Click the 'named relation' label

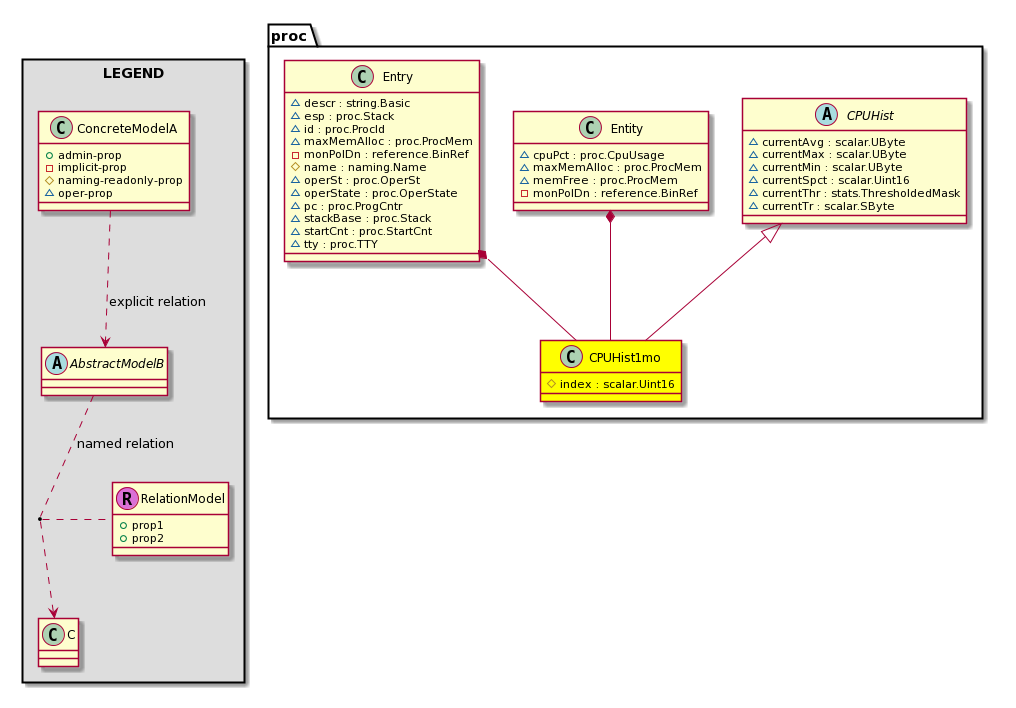tap(125, 444)
